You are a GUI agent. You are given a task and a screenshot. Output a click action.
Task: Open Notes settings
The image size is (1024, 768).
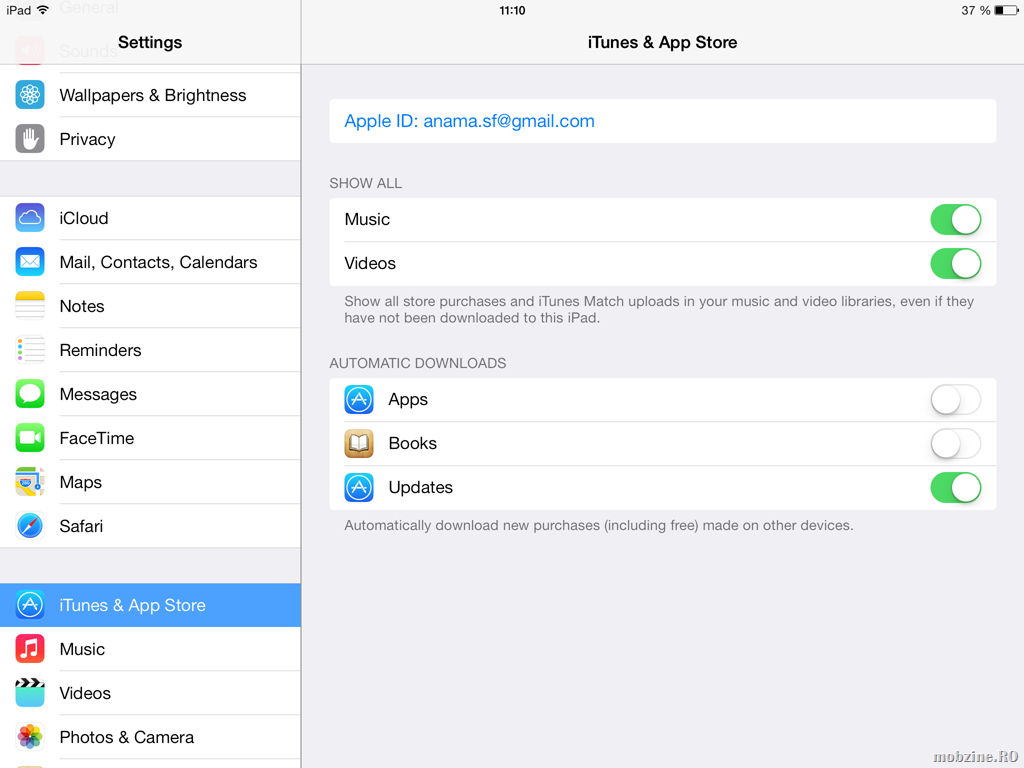click(150, 306)
